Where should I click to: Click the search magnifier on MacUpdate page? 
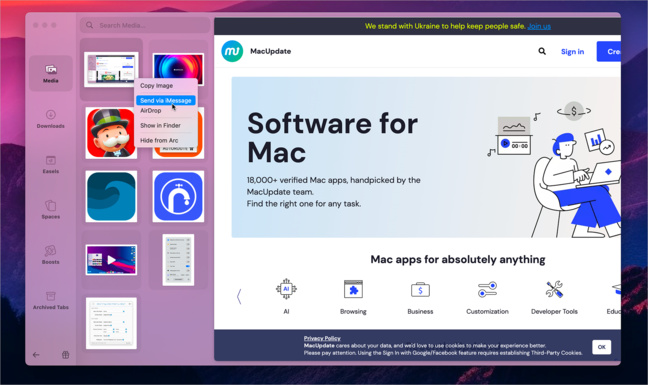(542, 51)
